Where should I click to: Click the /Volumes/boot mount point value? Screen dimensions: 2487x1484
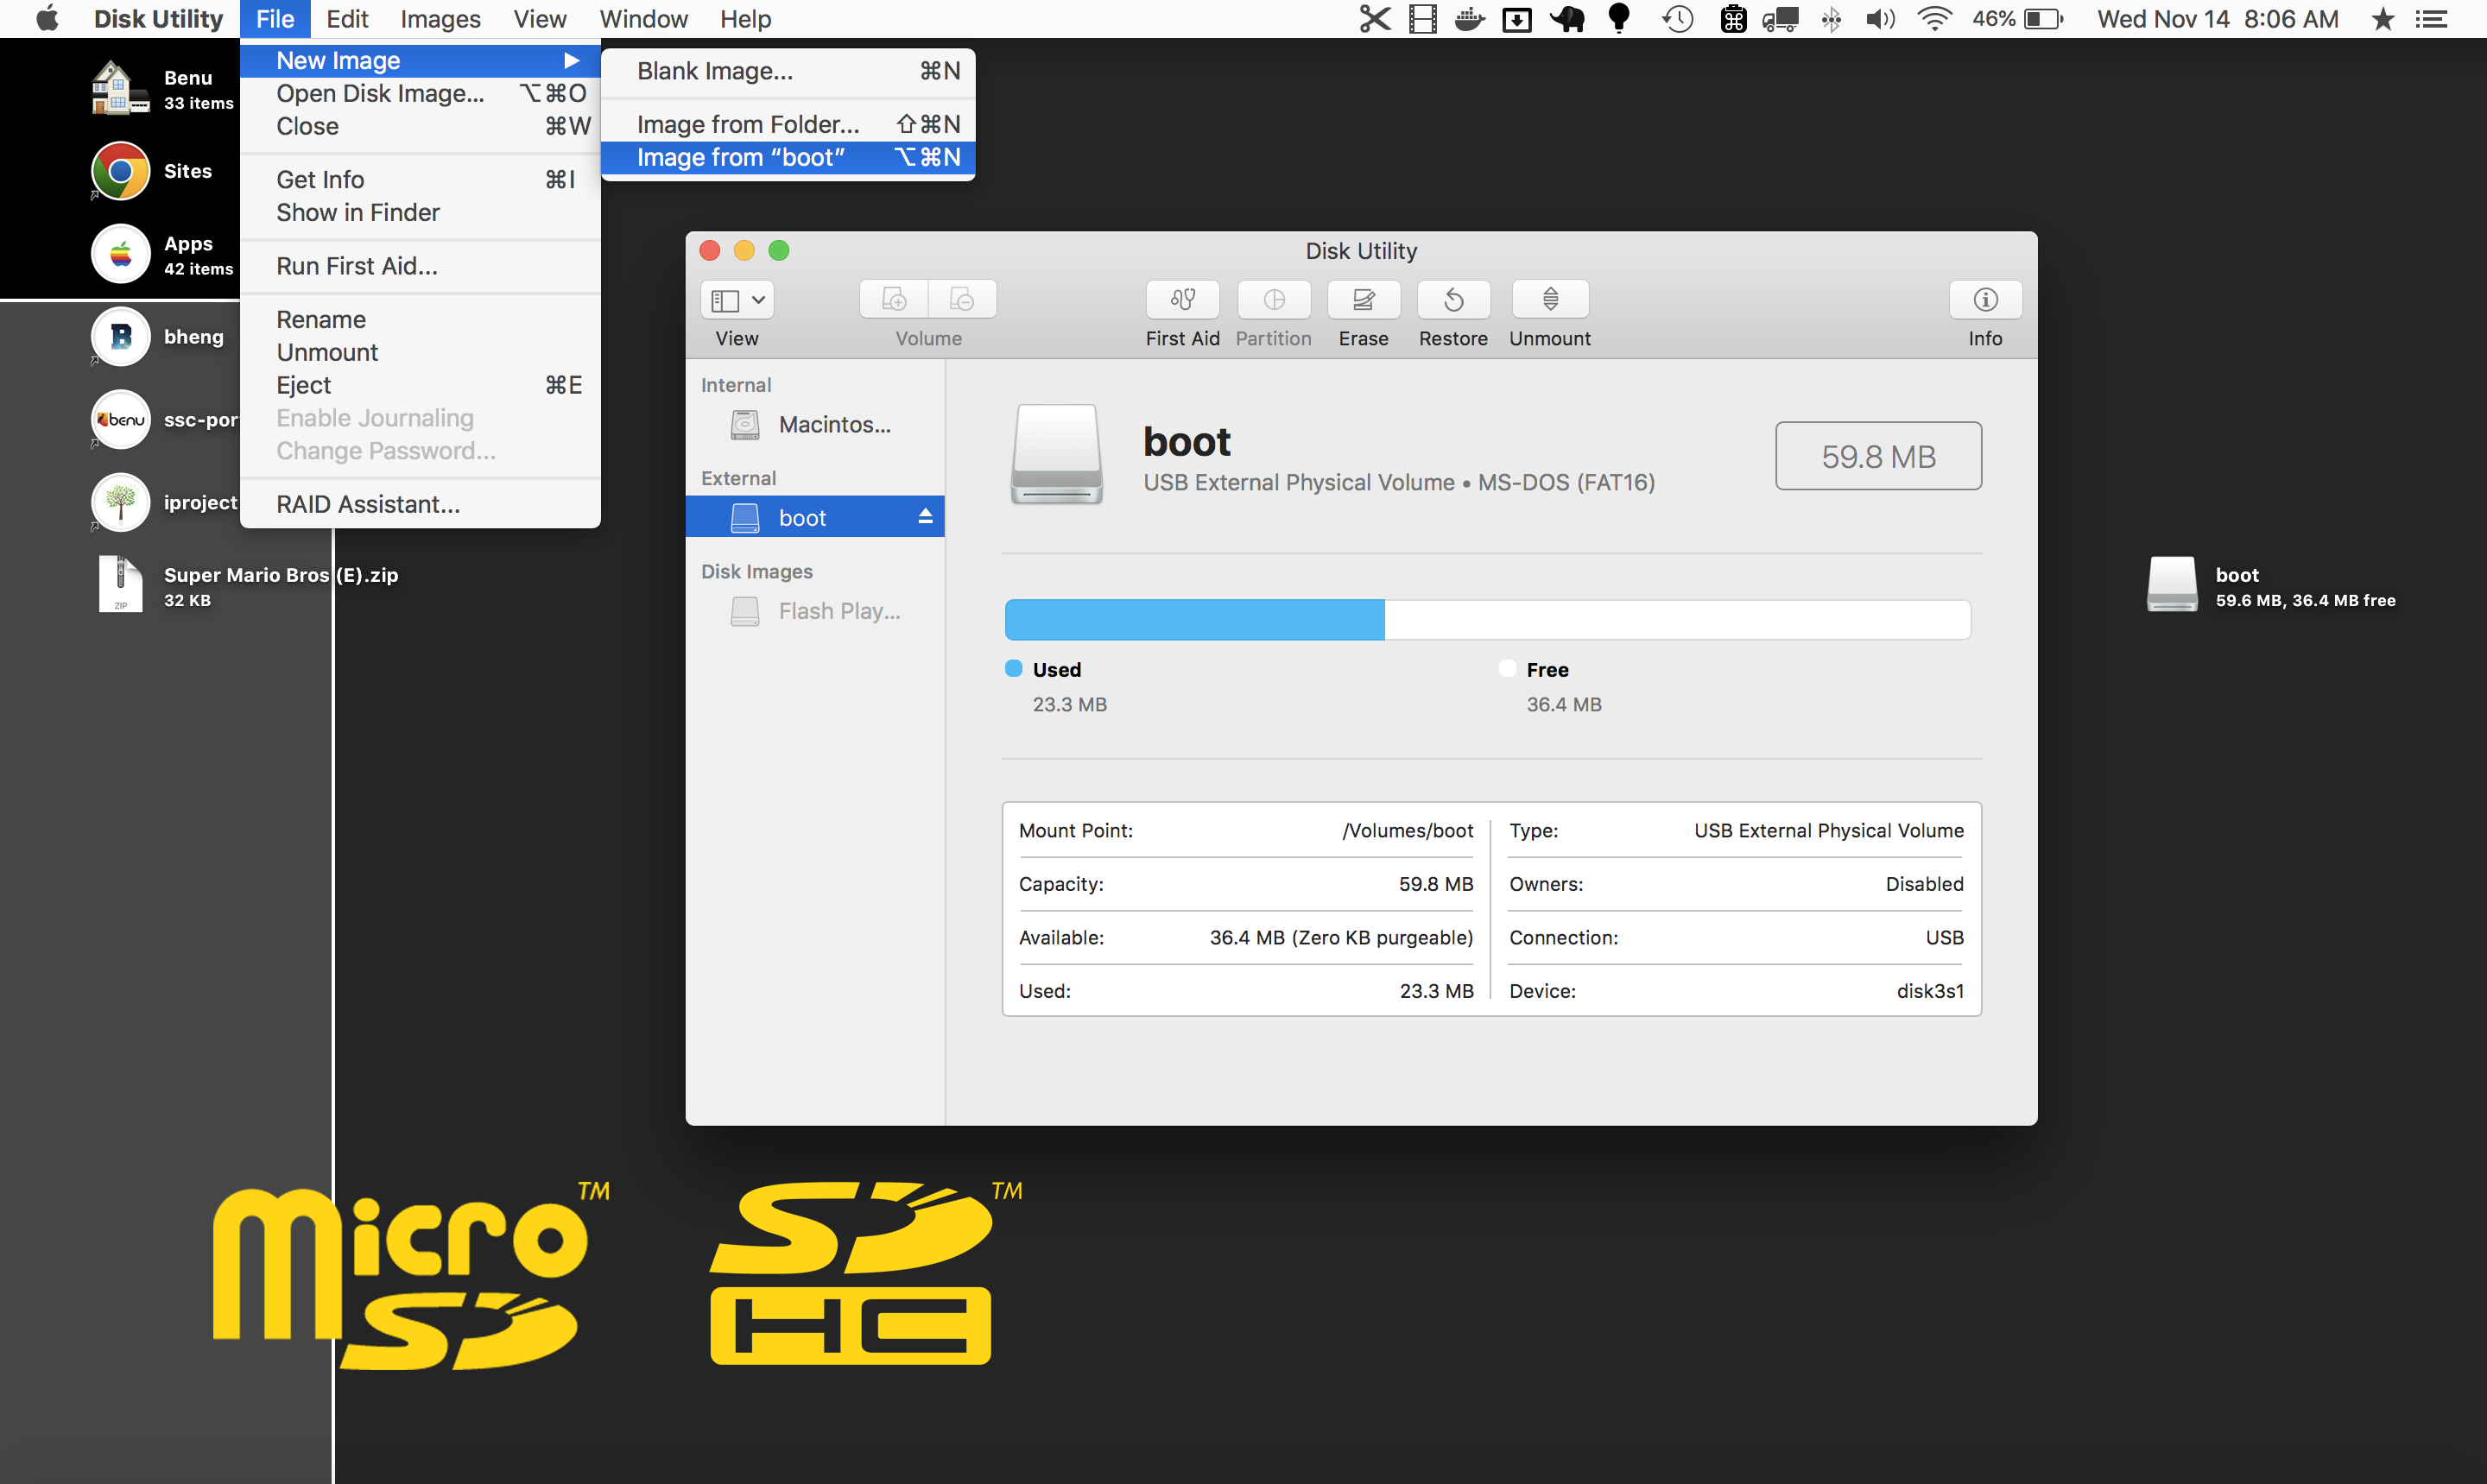(1407, 830)
